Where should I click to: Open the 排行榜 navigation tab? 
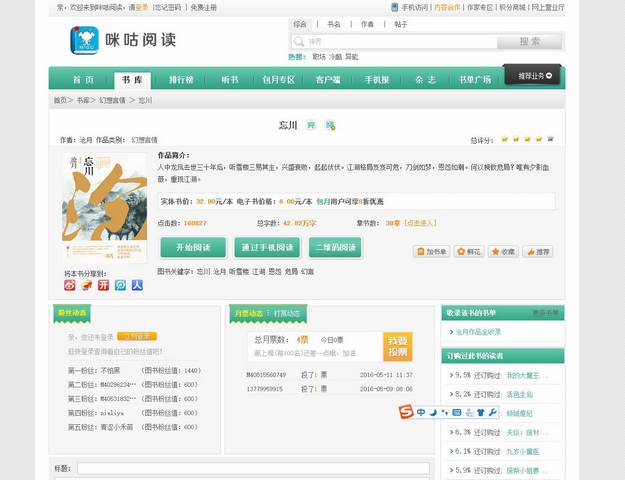[182, 79]
